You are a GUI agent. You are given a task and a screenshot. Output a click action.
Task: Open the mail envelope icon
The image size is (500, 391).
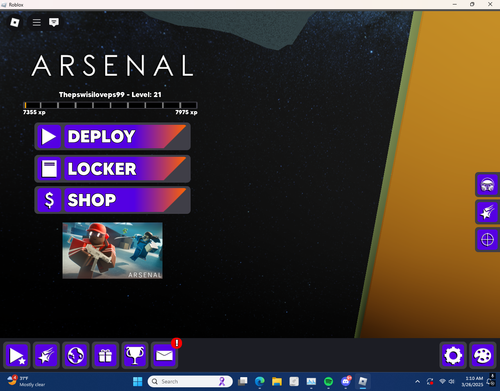pos(164,355)
